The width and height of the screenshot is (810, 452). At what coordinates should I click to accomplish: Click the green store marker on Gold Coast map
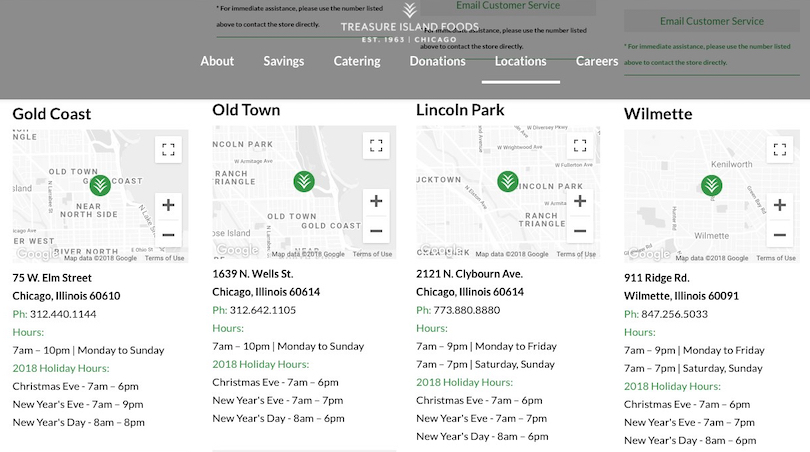[100, 185]
